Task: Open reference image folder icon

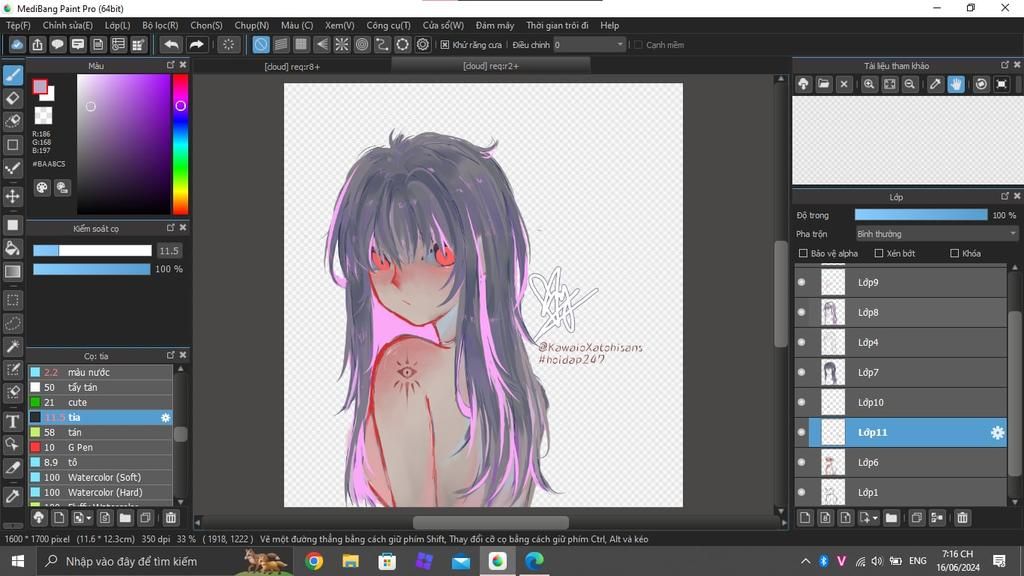Action: tap(824, 84)
